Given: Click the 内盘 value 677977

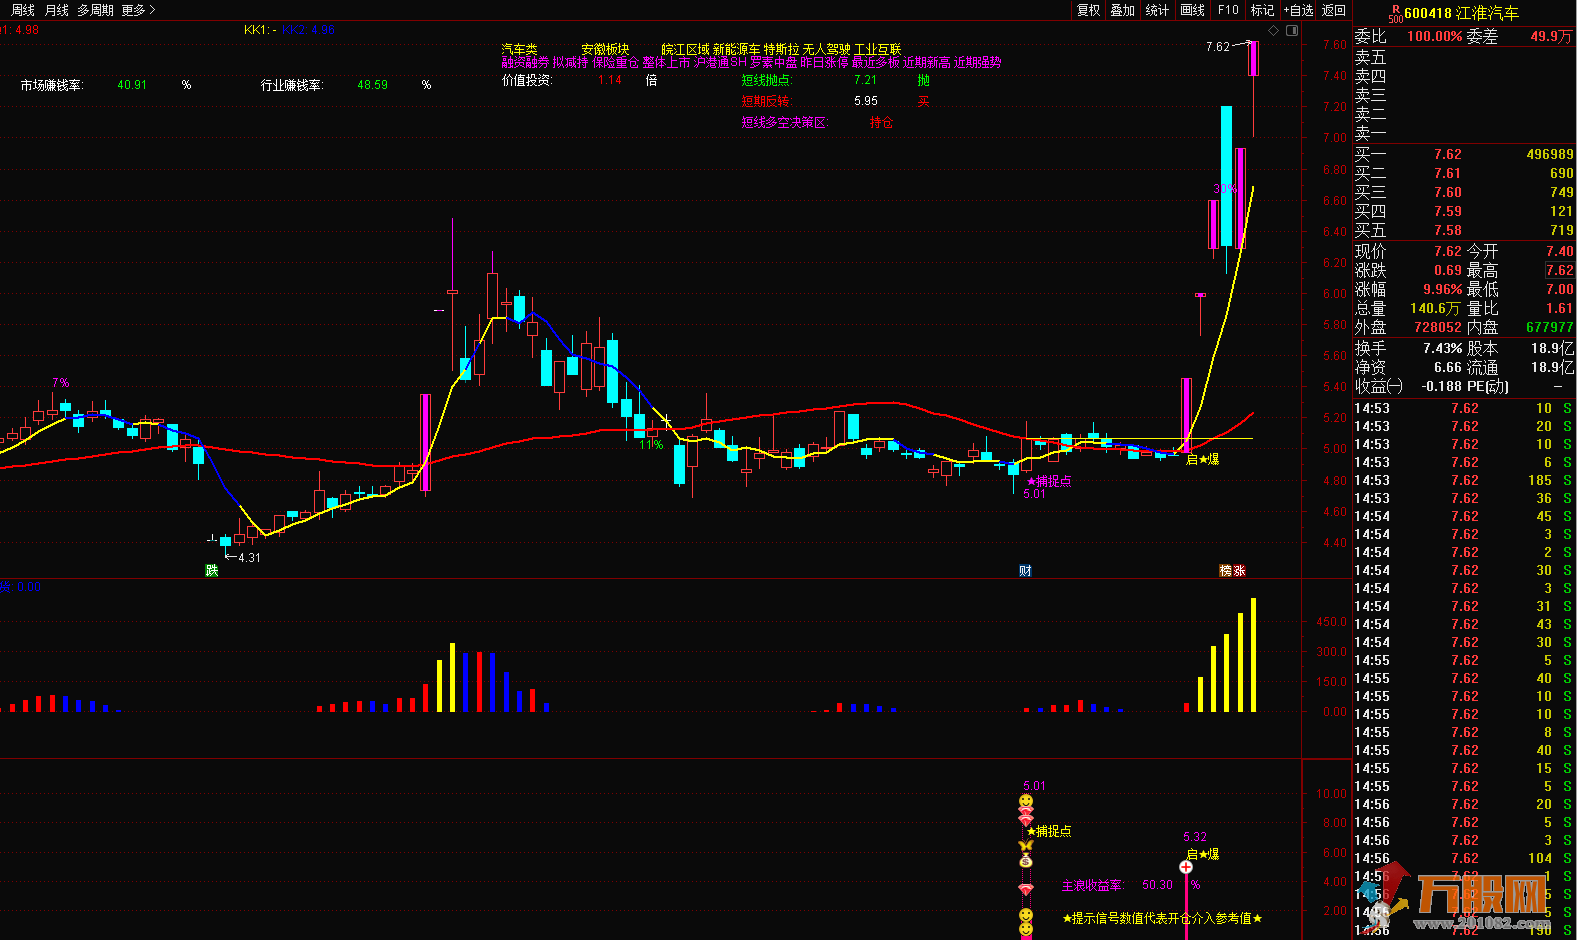Looking at the screenshot, I should [1549, 328].
